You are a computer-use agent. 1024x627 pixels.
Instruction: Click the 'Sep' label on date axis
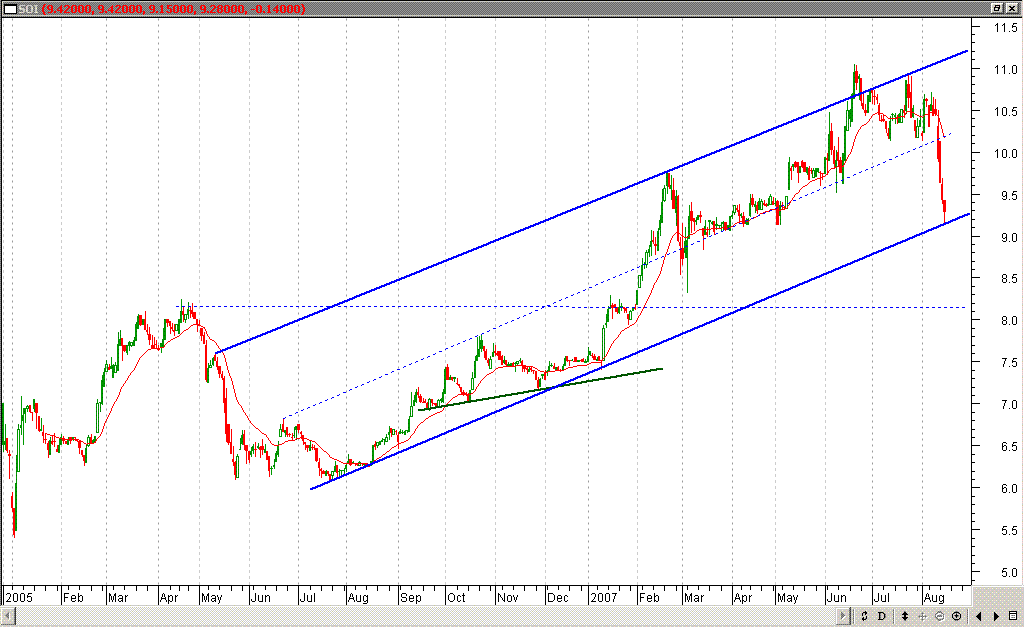point(411,598)
